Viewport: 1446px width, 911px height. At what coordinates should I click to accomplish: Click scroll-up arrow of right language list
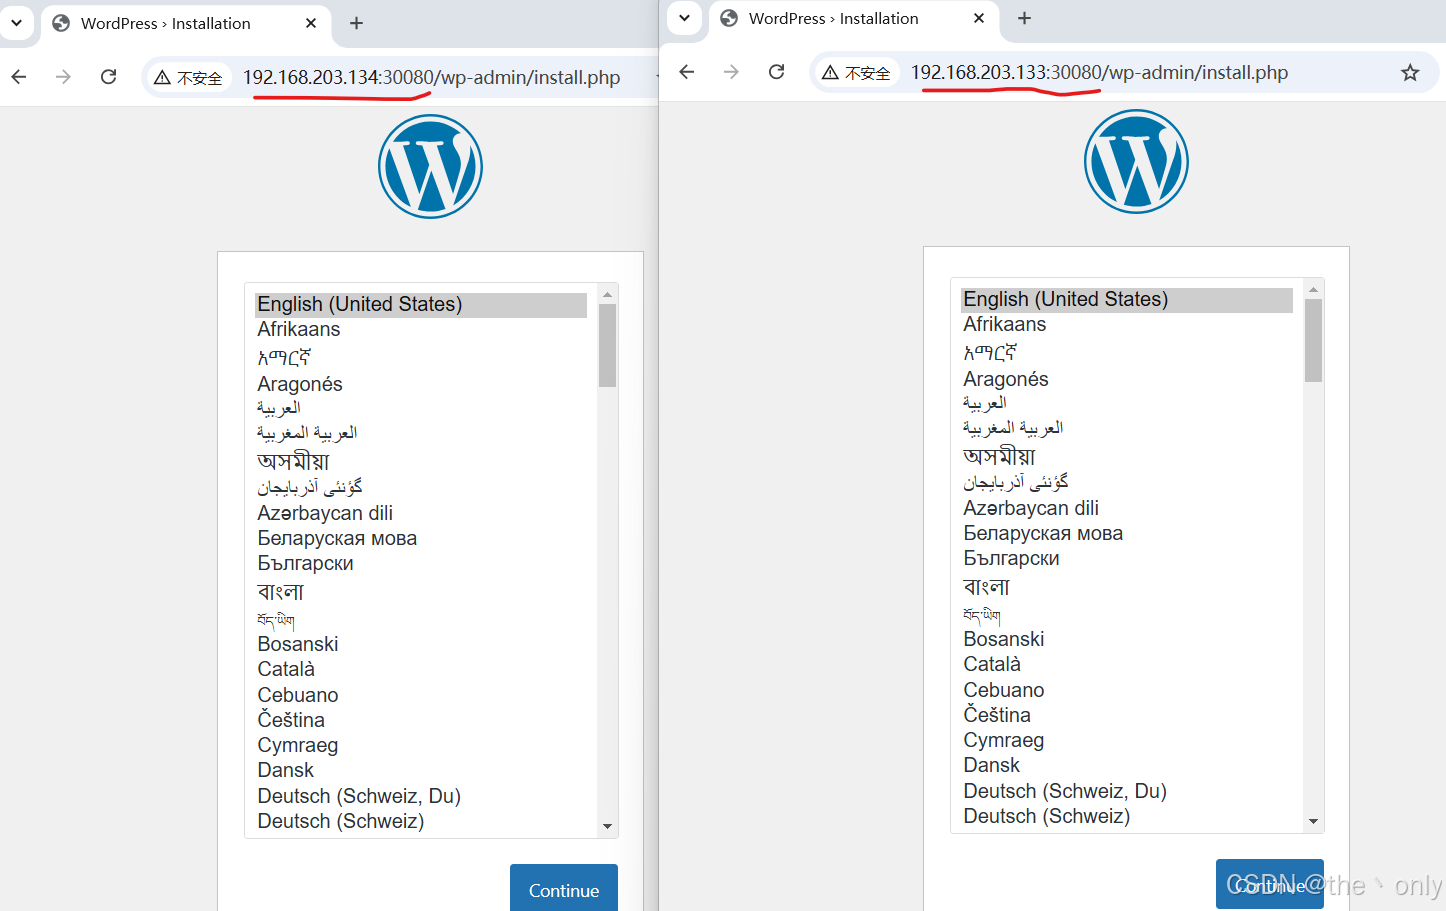pos(1313,289)
